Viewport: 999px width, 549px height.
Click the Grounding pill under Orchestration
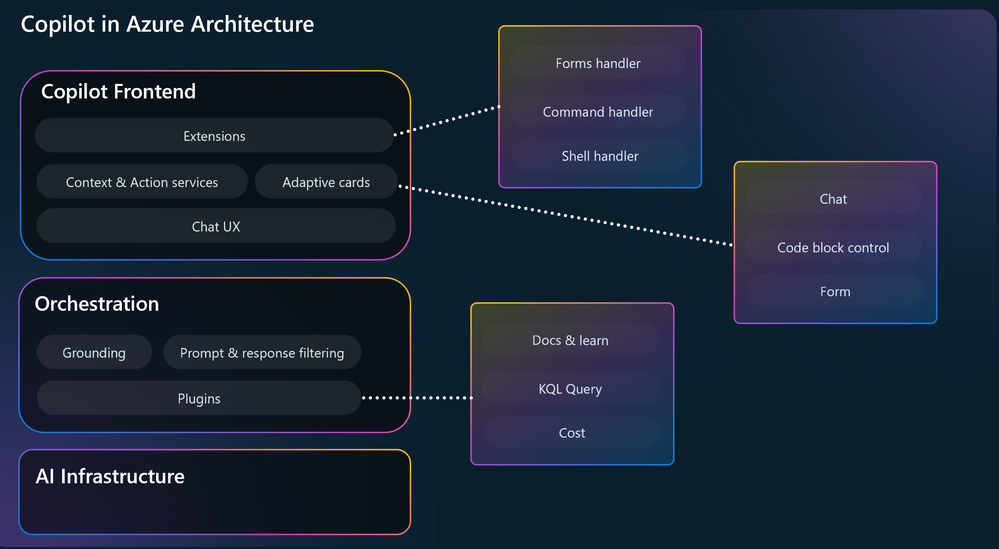94,352
